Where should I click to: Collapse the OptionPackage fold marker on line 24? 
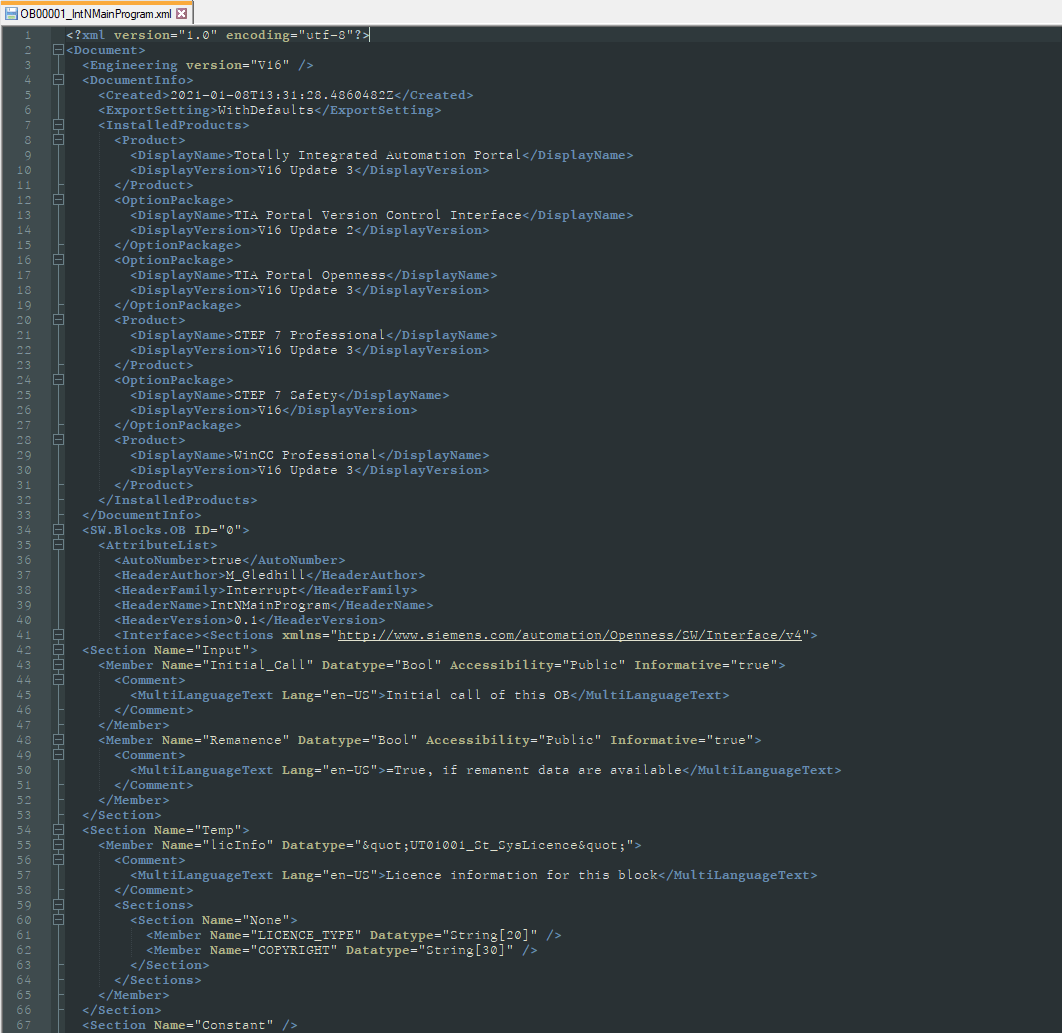coord(58,380)
